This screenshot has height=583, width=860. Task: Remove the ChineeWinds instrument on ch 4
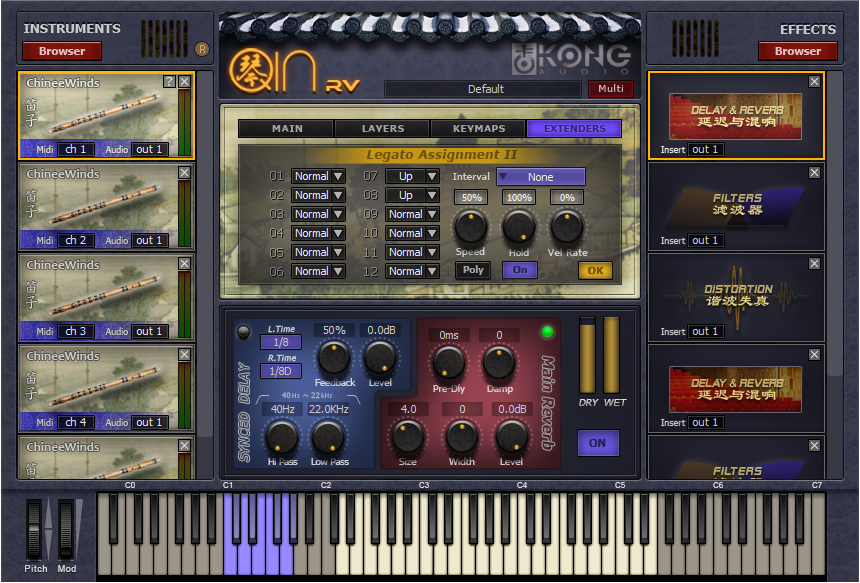click(x=185, y=355)
